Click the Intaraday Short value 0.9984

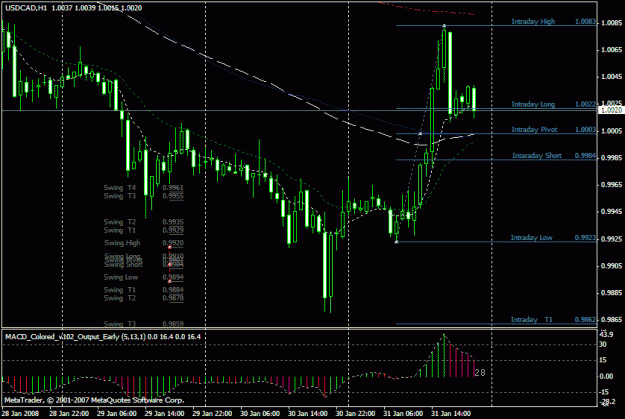click(586, 155)
